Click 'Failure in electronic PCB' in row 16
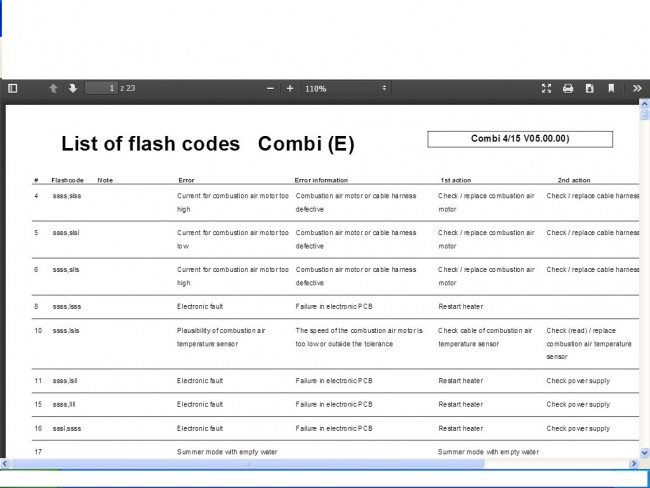This screenshot has height=488, width=650. tap(334, 429)
